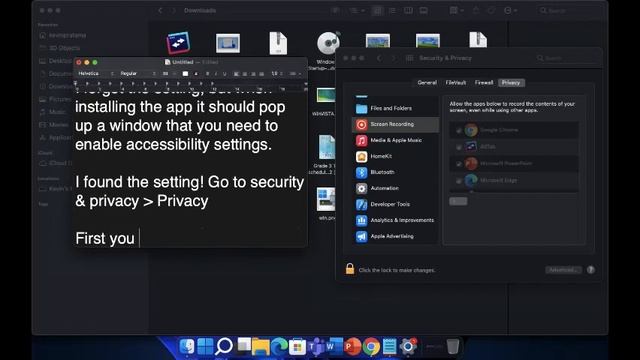Click the Finder window search field
The width and height of the screenshot is (640, 360).
coord(568,11)
